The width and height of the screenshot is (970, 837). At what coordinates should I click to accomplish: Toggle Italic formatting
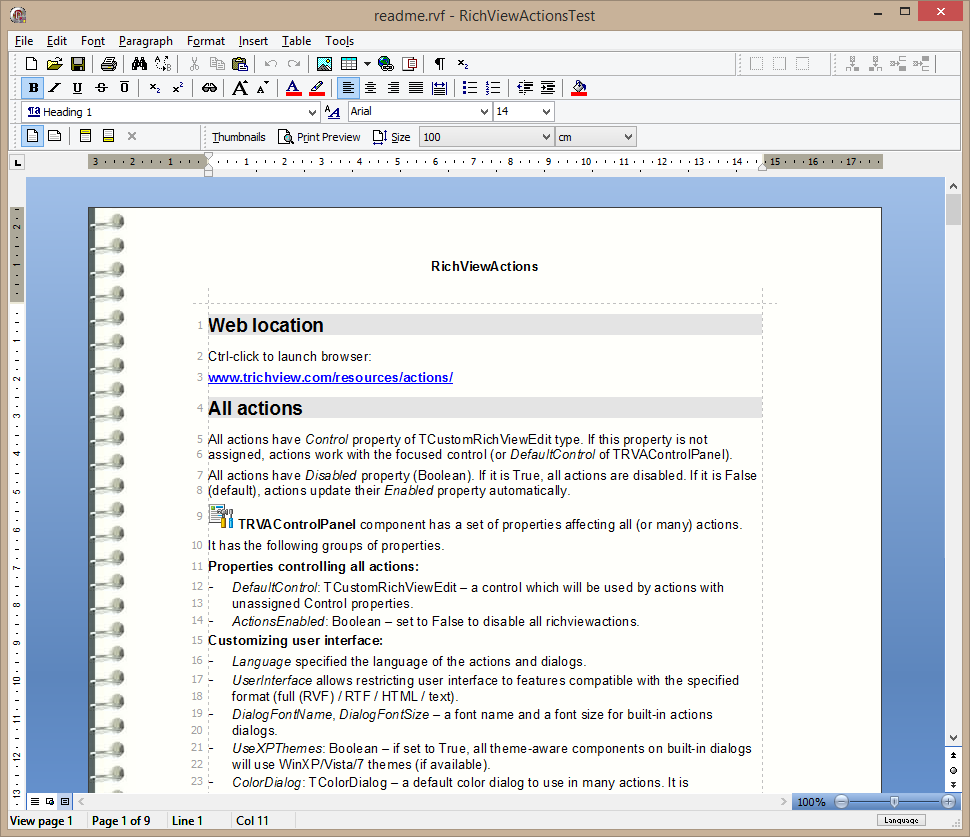pos(55,88)
